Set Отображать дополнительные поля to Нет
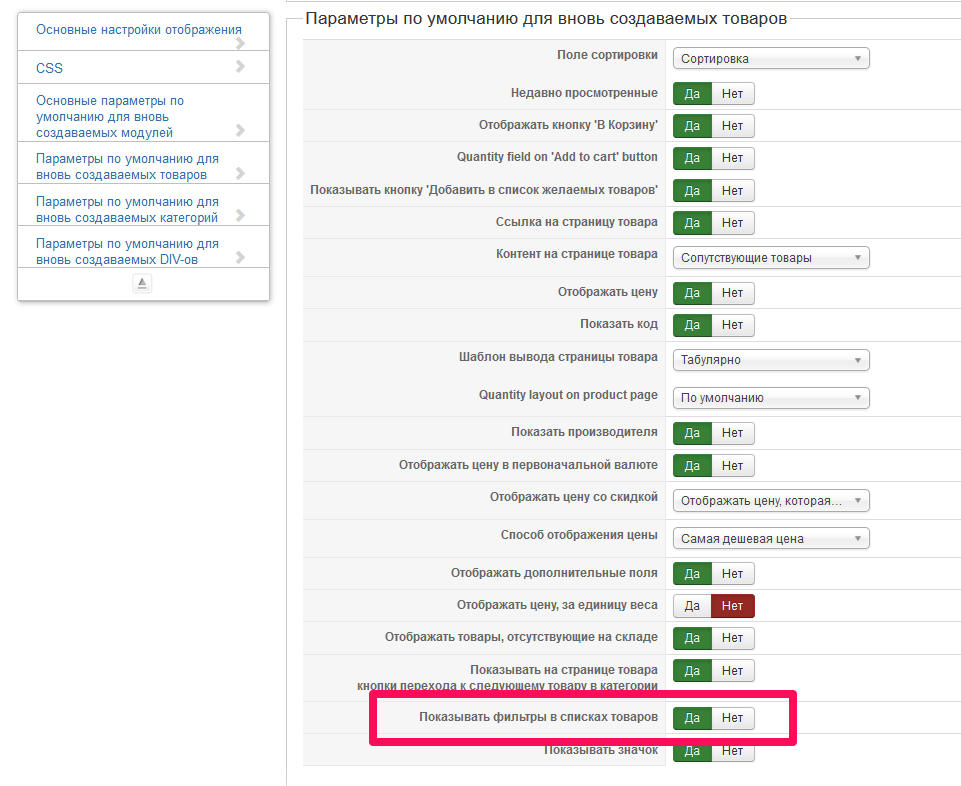Viewport: 961px width, 786px height. point(732,573)
